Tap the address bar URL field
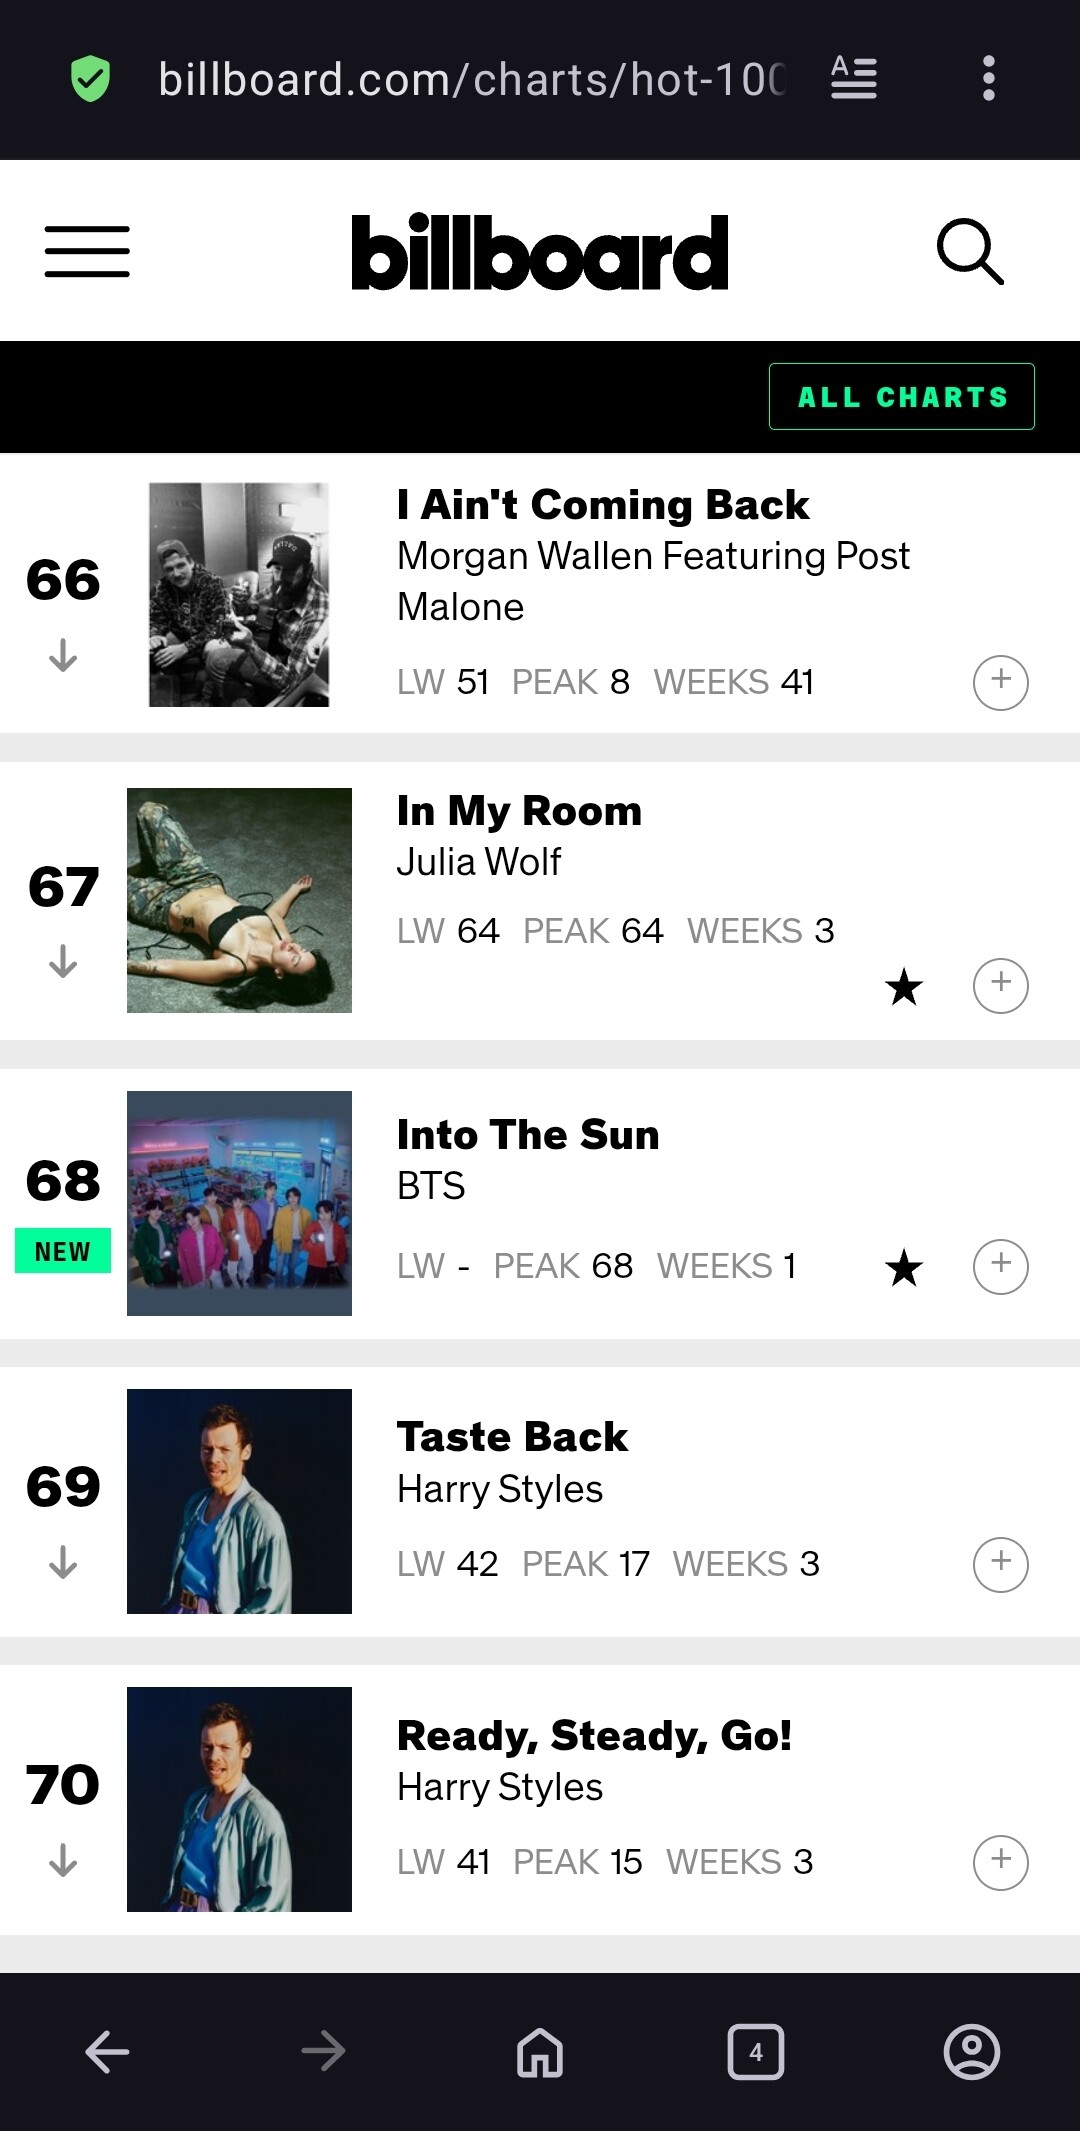 (x=472, y=79)
